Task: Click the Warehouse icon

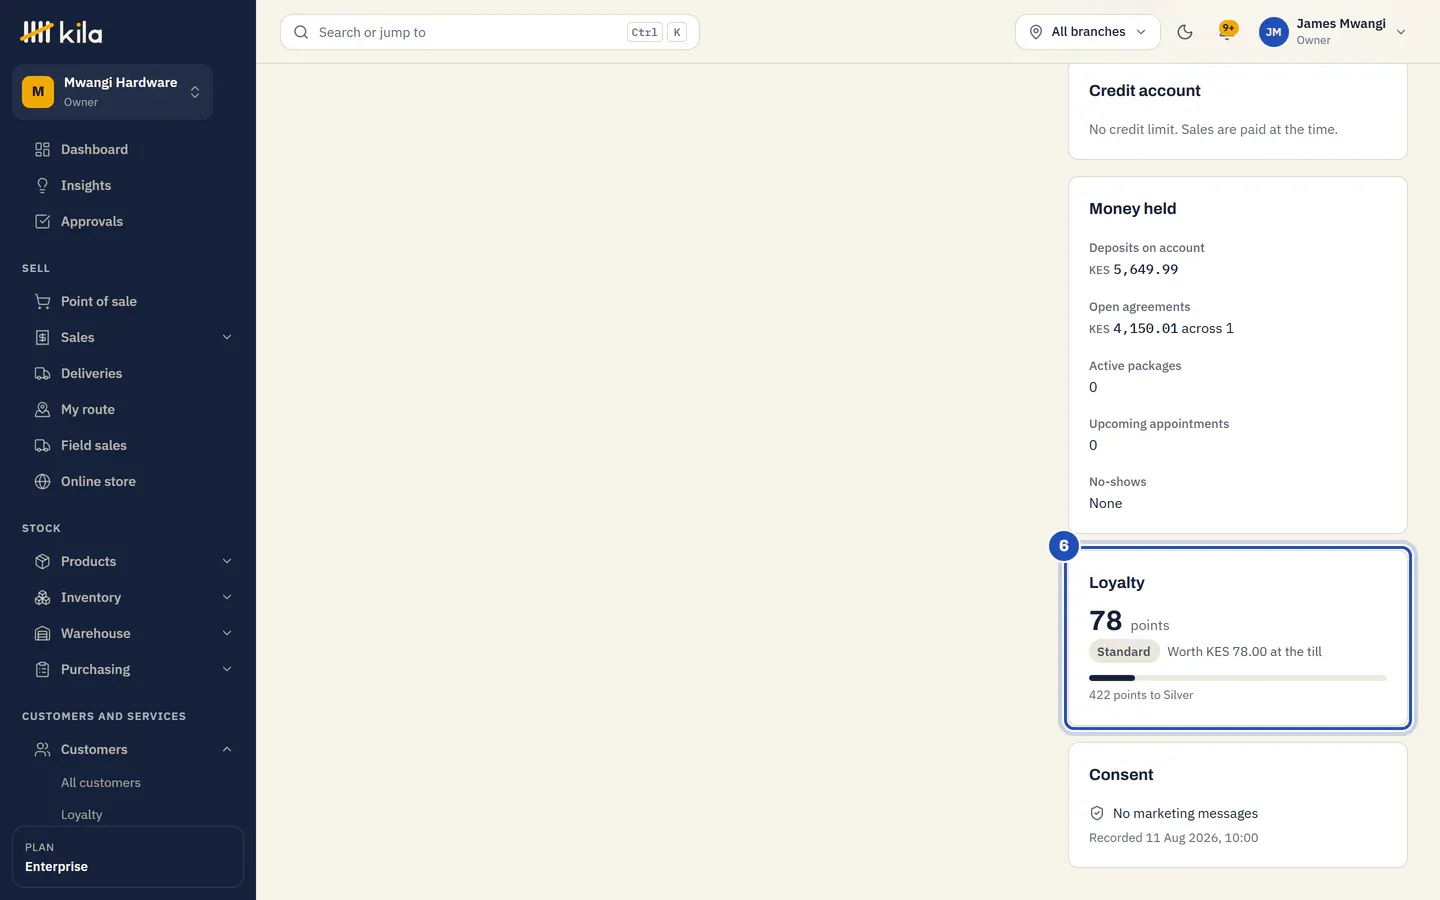Action: click(x=42, y=634)
